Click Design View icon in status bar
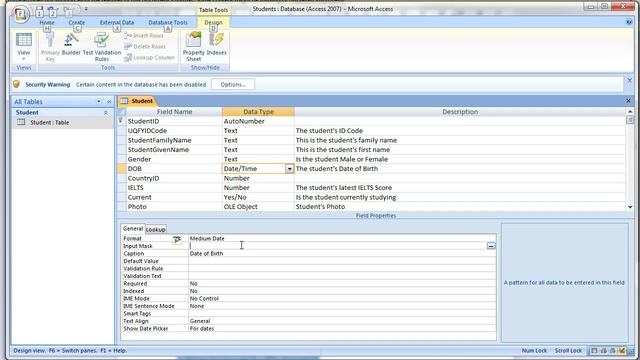The height and width of the screenshot is (360, 640). (x=622, y=351)
